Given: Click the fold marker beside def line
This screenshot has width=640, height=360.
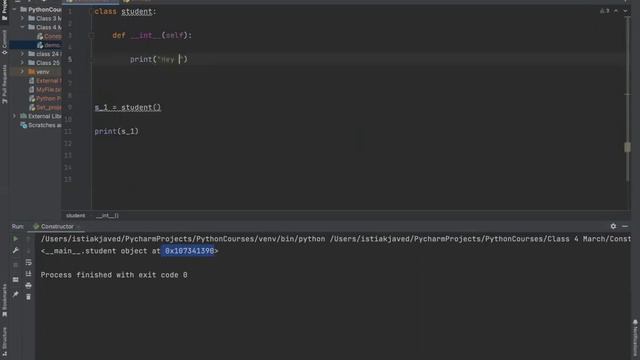Looking at the screenshot, I should pyautogui.click(x=92, y=36).
